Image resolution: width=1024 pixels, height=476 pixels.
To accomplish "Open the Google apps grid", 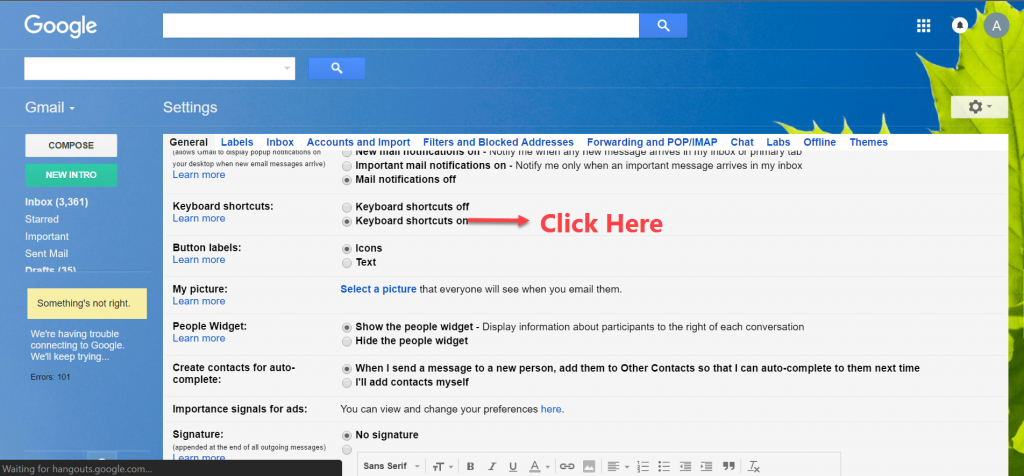I will click(923, 25).
